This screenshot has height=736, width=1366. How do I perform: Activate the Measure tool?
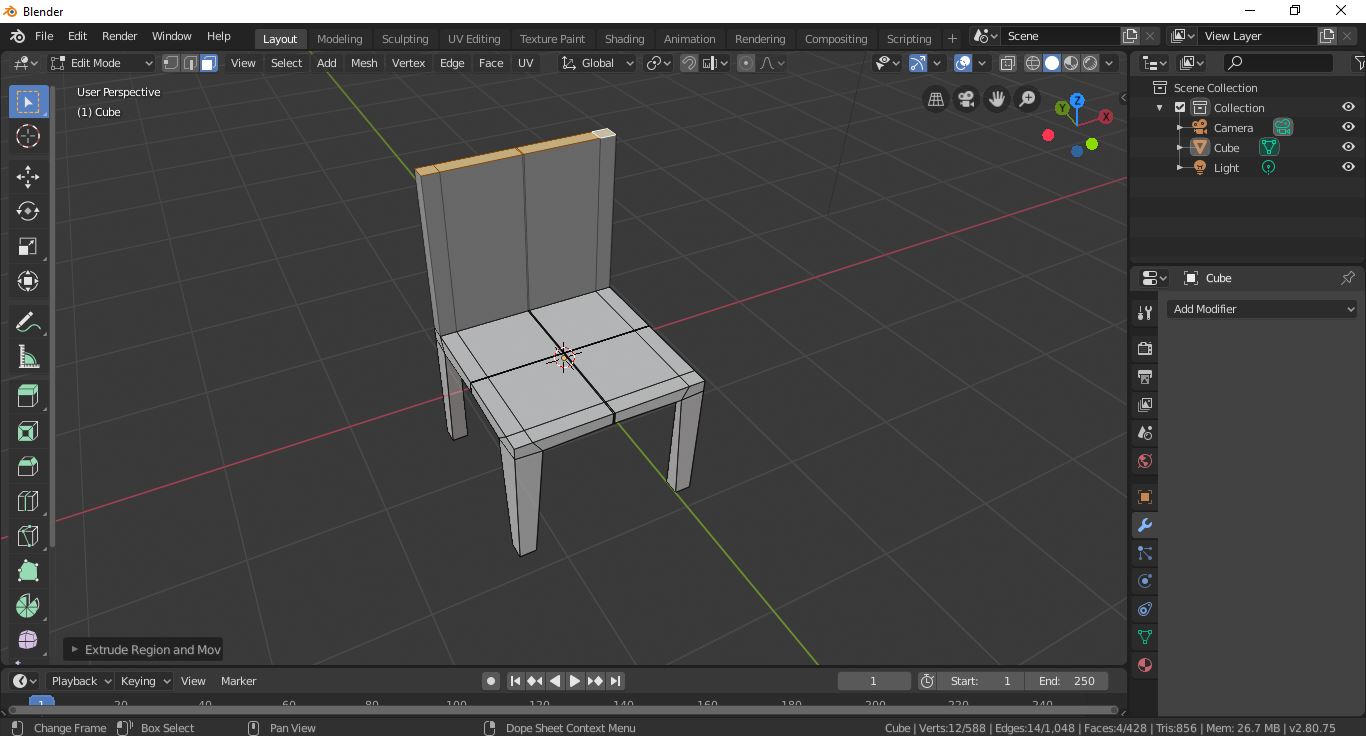pyautogui.click(x=27, y=356)
